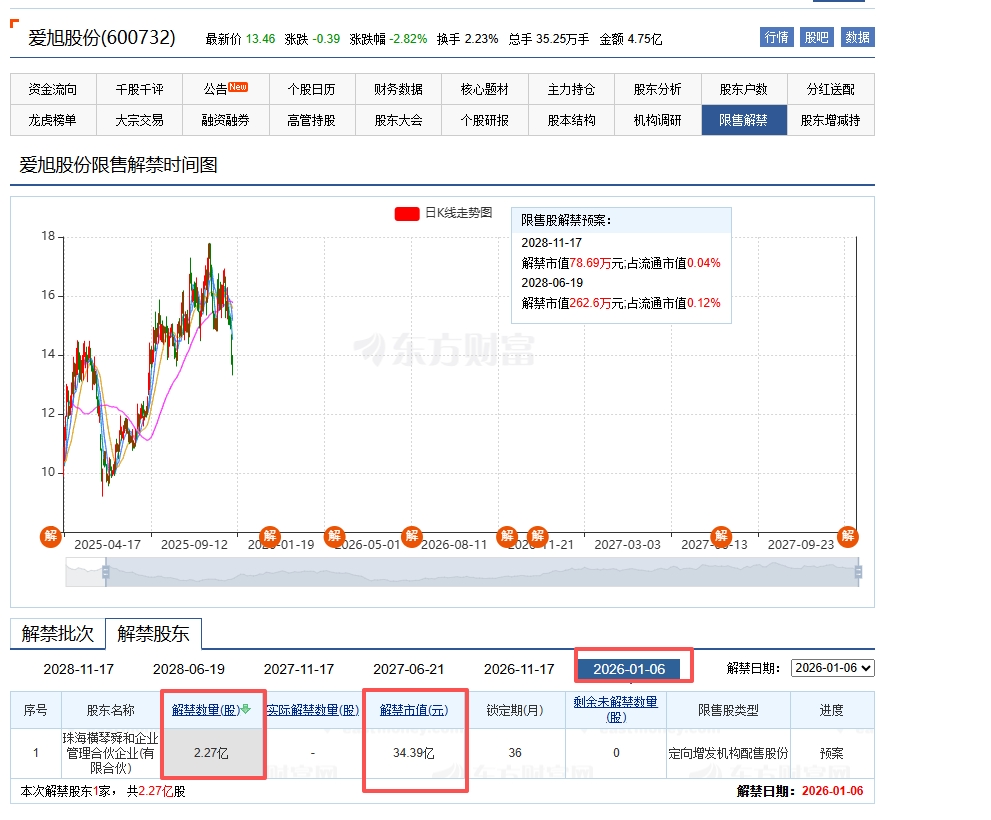Image resolution: width=991 pixels, height=820 pixels.
Task: Open the 融资融券 tab
Action: (x=226, y=120)
